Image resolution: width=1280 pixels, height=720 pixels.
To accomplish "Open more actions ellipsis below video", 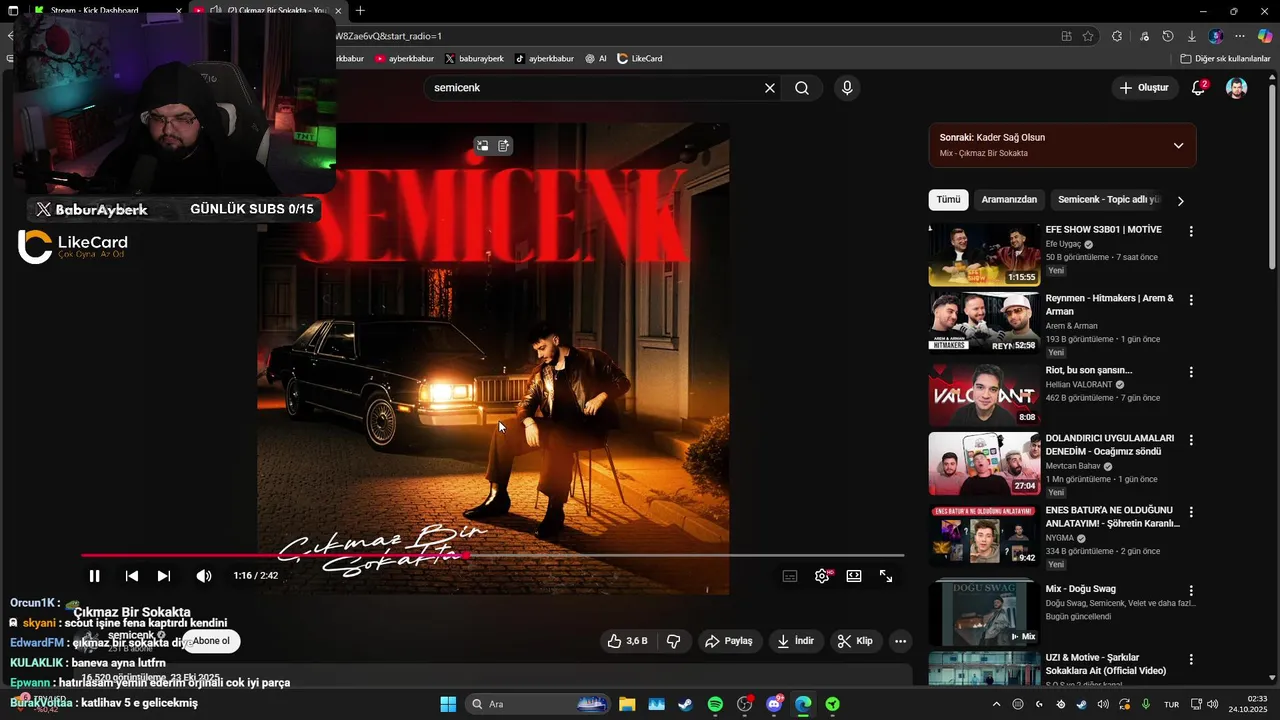I will coord(900,641).
